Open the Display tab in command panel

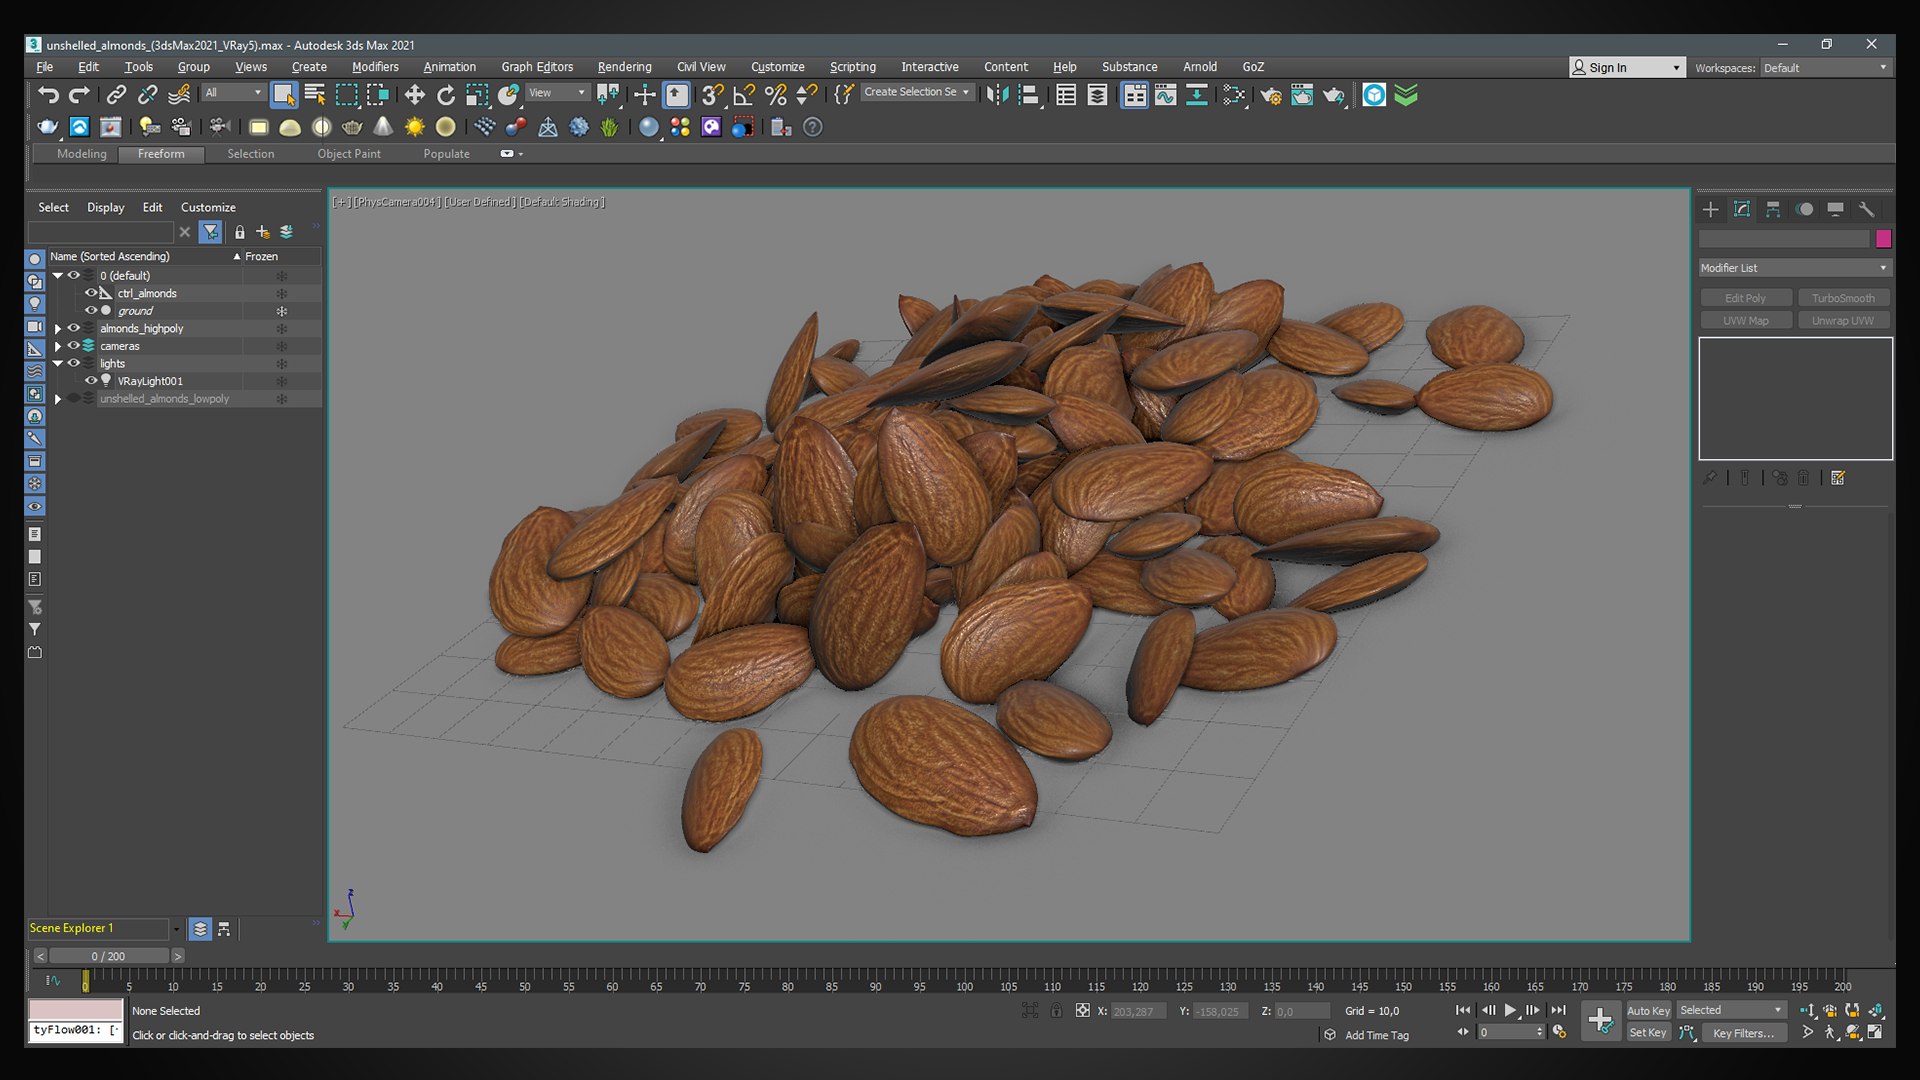coord(1835,209)
